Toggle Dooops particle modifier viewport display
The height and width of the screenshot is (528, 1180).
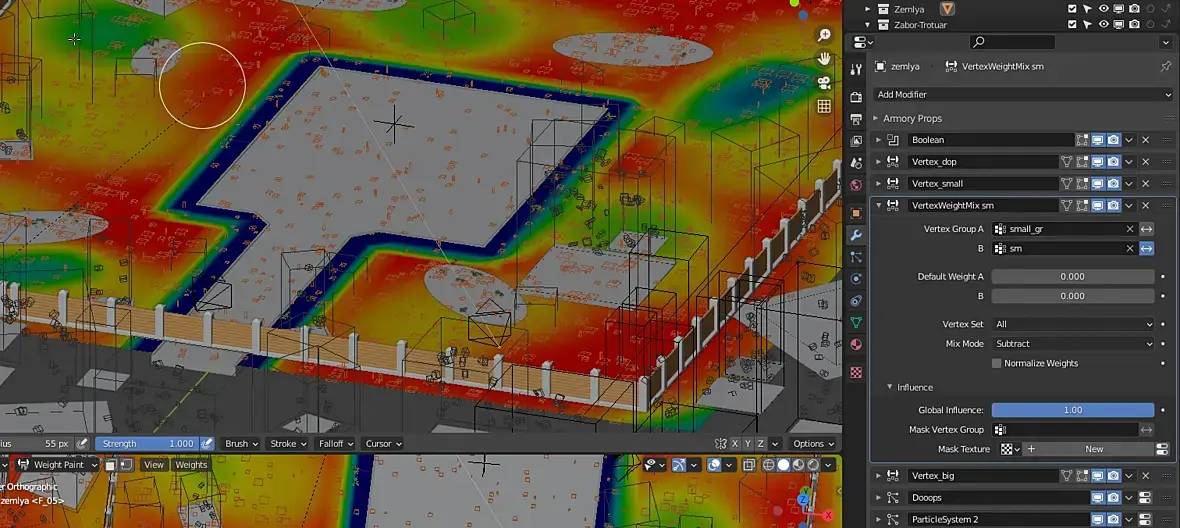point(1098,498)
